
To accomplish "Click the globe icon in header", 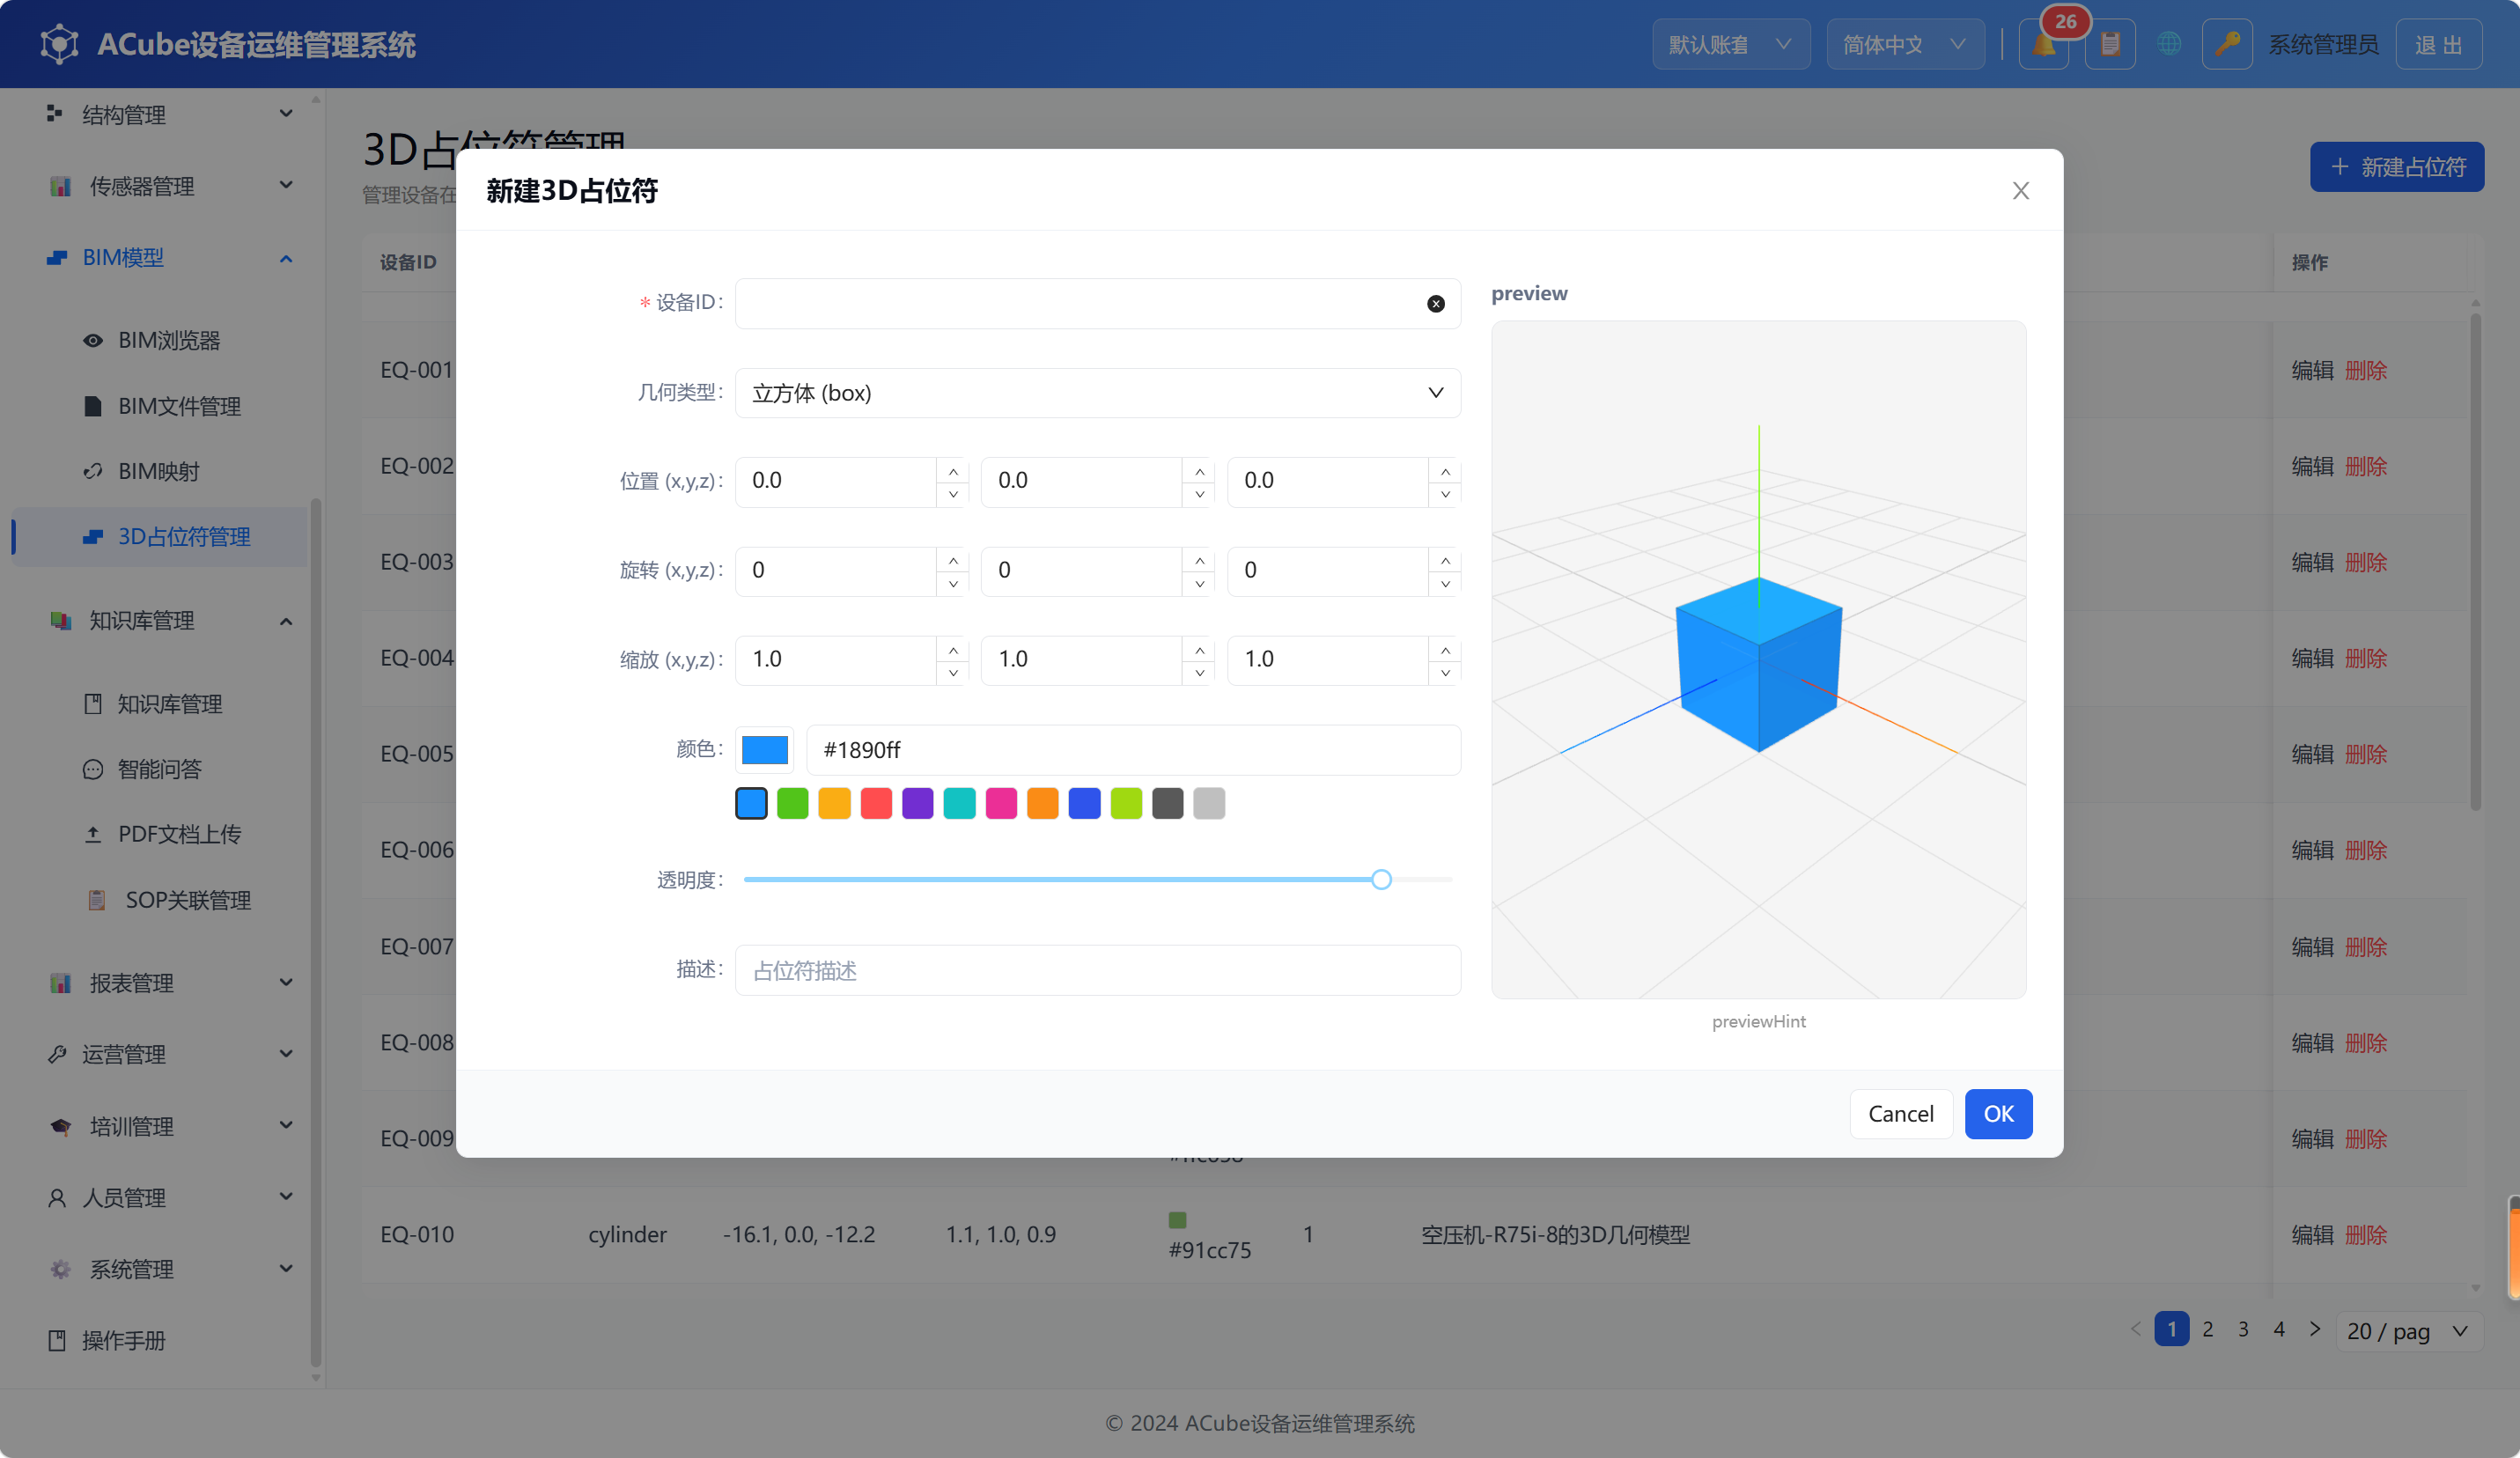I will [2169, 44].
